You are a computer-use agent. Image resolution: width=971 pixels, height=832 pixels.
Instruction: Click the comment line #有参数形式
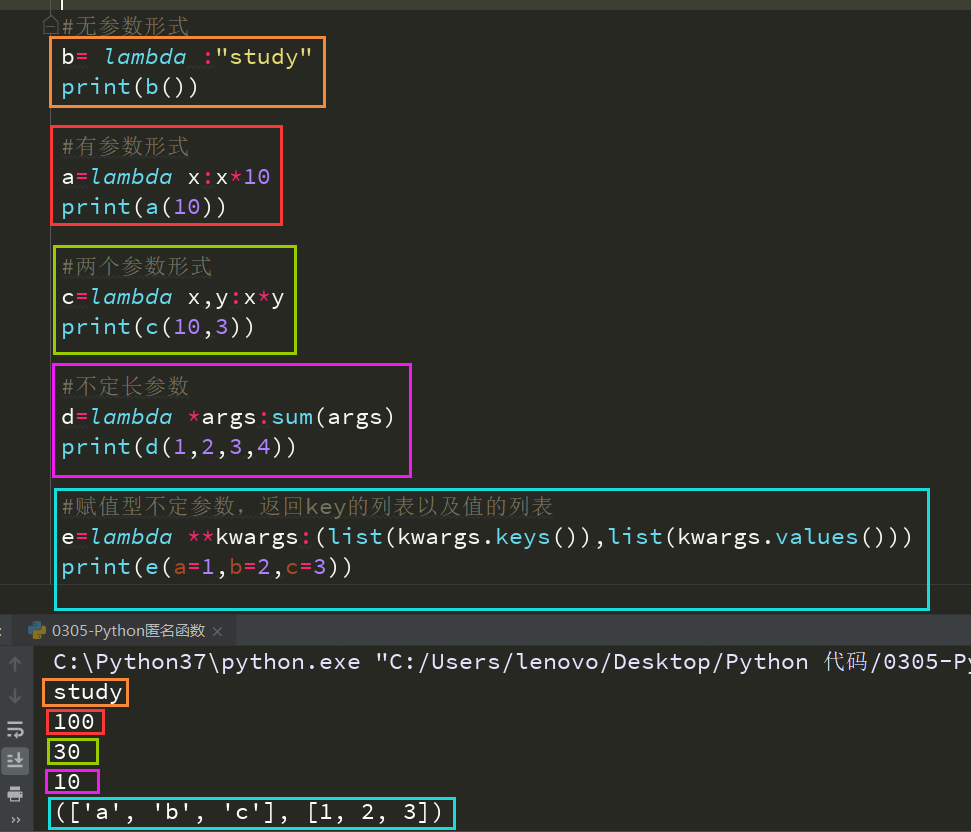click(125, 147)
